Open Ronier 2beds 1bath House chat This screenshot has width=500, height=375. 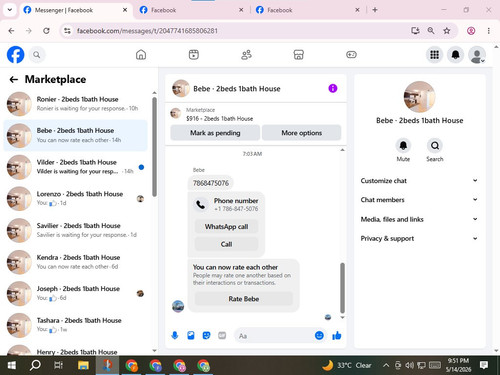(76, 104)
